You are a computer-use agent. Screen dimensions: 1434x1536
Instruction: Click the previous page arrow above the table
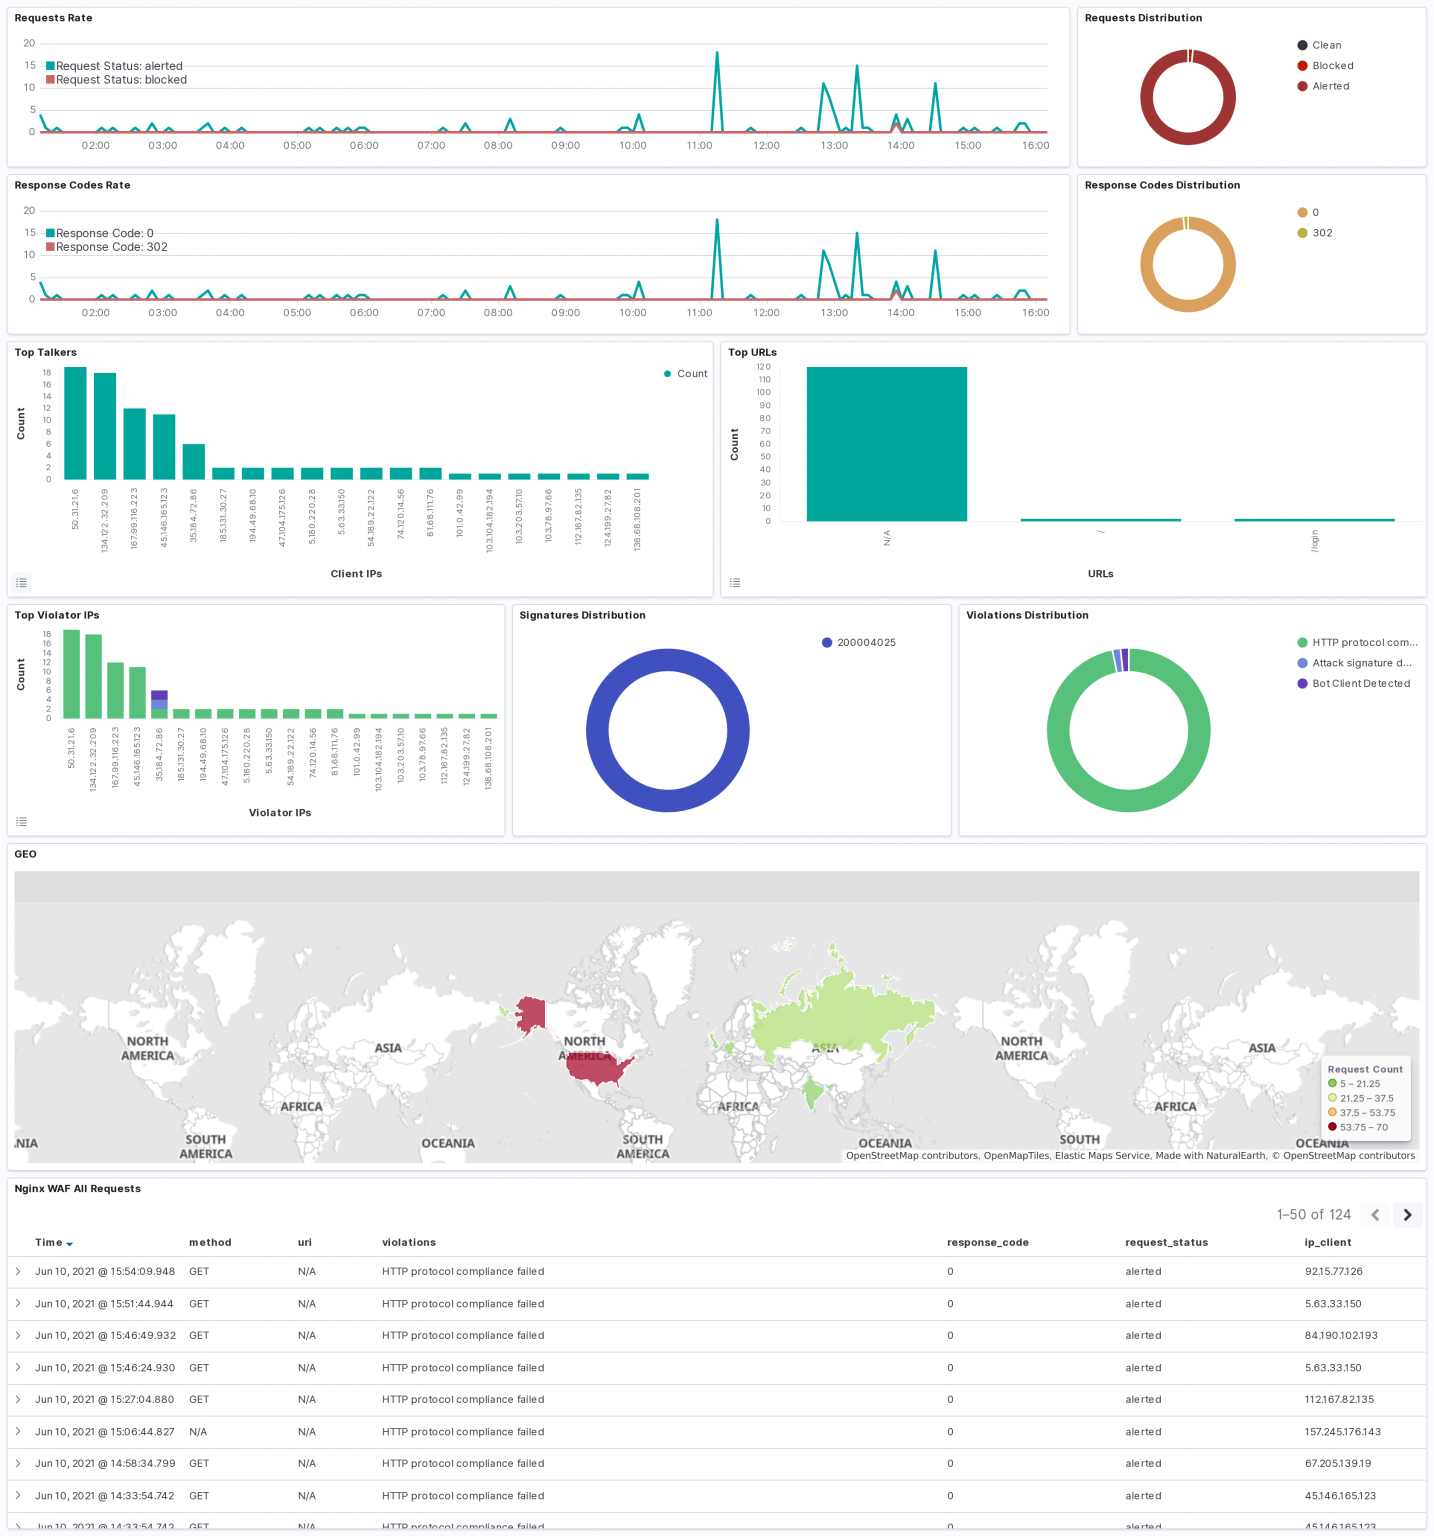[x=1374, y=1214]
